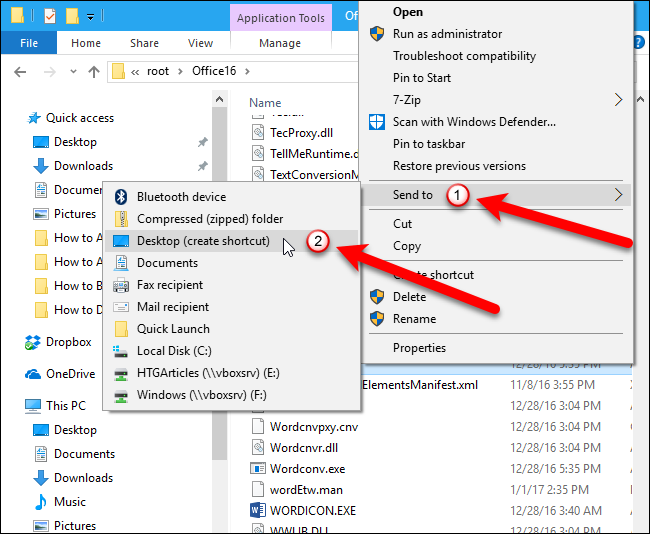Click the Dropbox icon in navigation pane
Viewport: 650px width, 534px height.
click(x=33, y=342)
